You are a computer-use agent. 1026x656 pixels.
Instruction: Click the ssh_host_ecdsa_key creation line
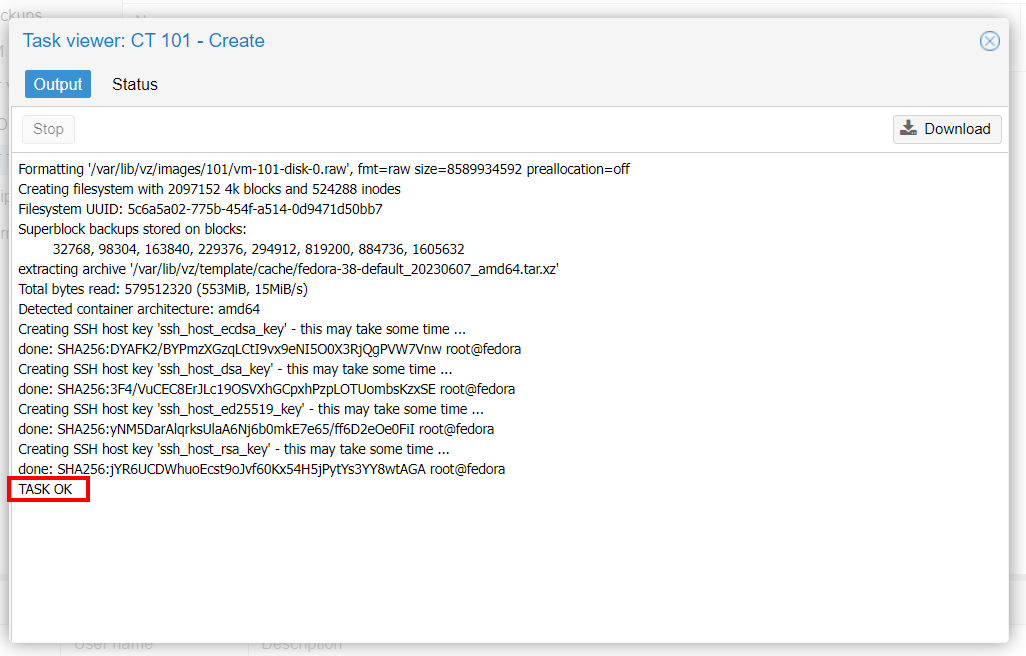pyautogui.click(x=242, y=329)
